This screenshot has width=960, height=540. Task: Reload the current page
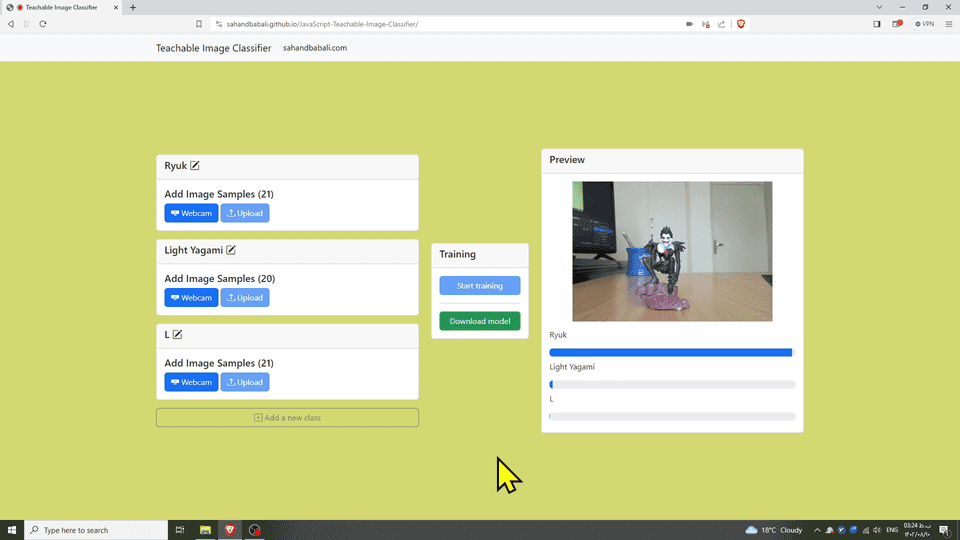43,24
